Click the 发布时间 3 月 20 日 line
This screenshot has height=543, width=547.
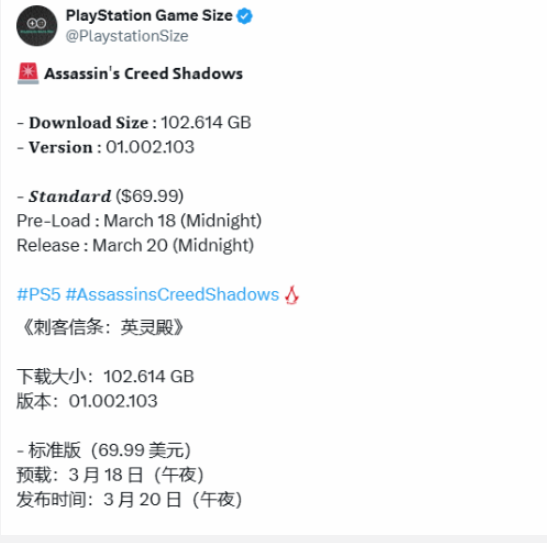(x=129, y=500)
